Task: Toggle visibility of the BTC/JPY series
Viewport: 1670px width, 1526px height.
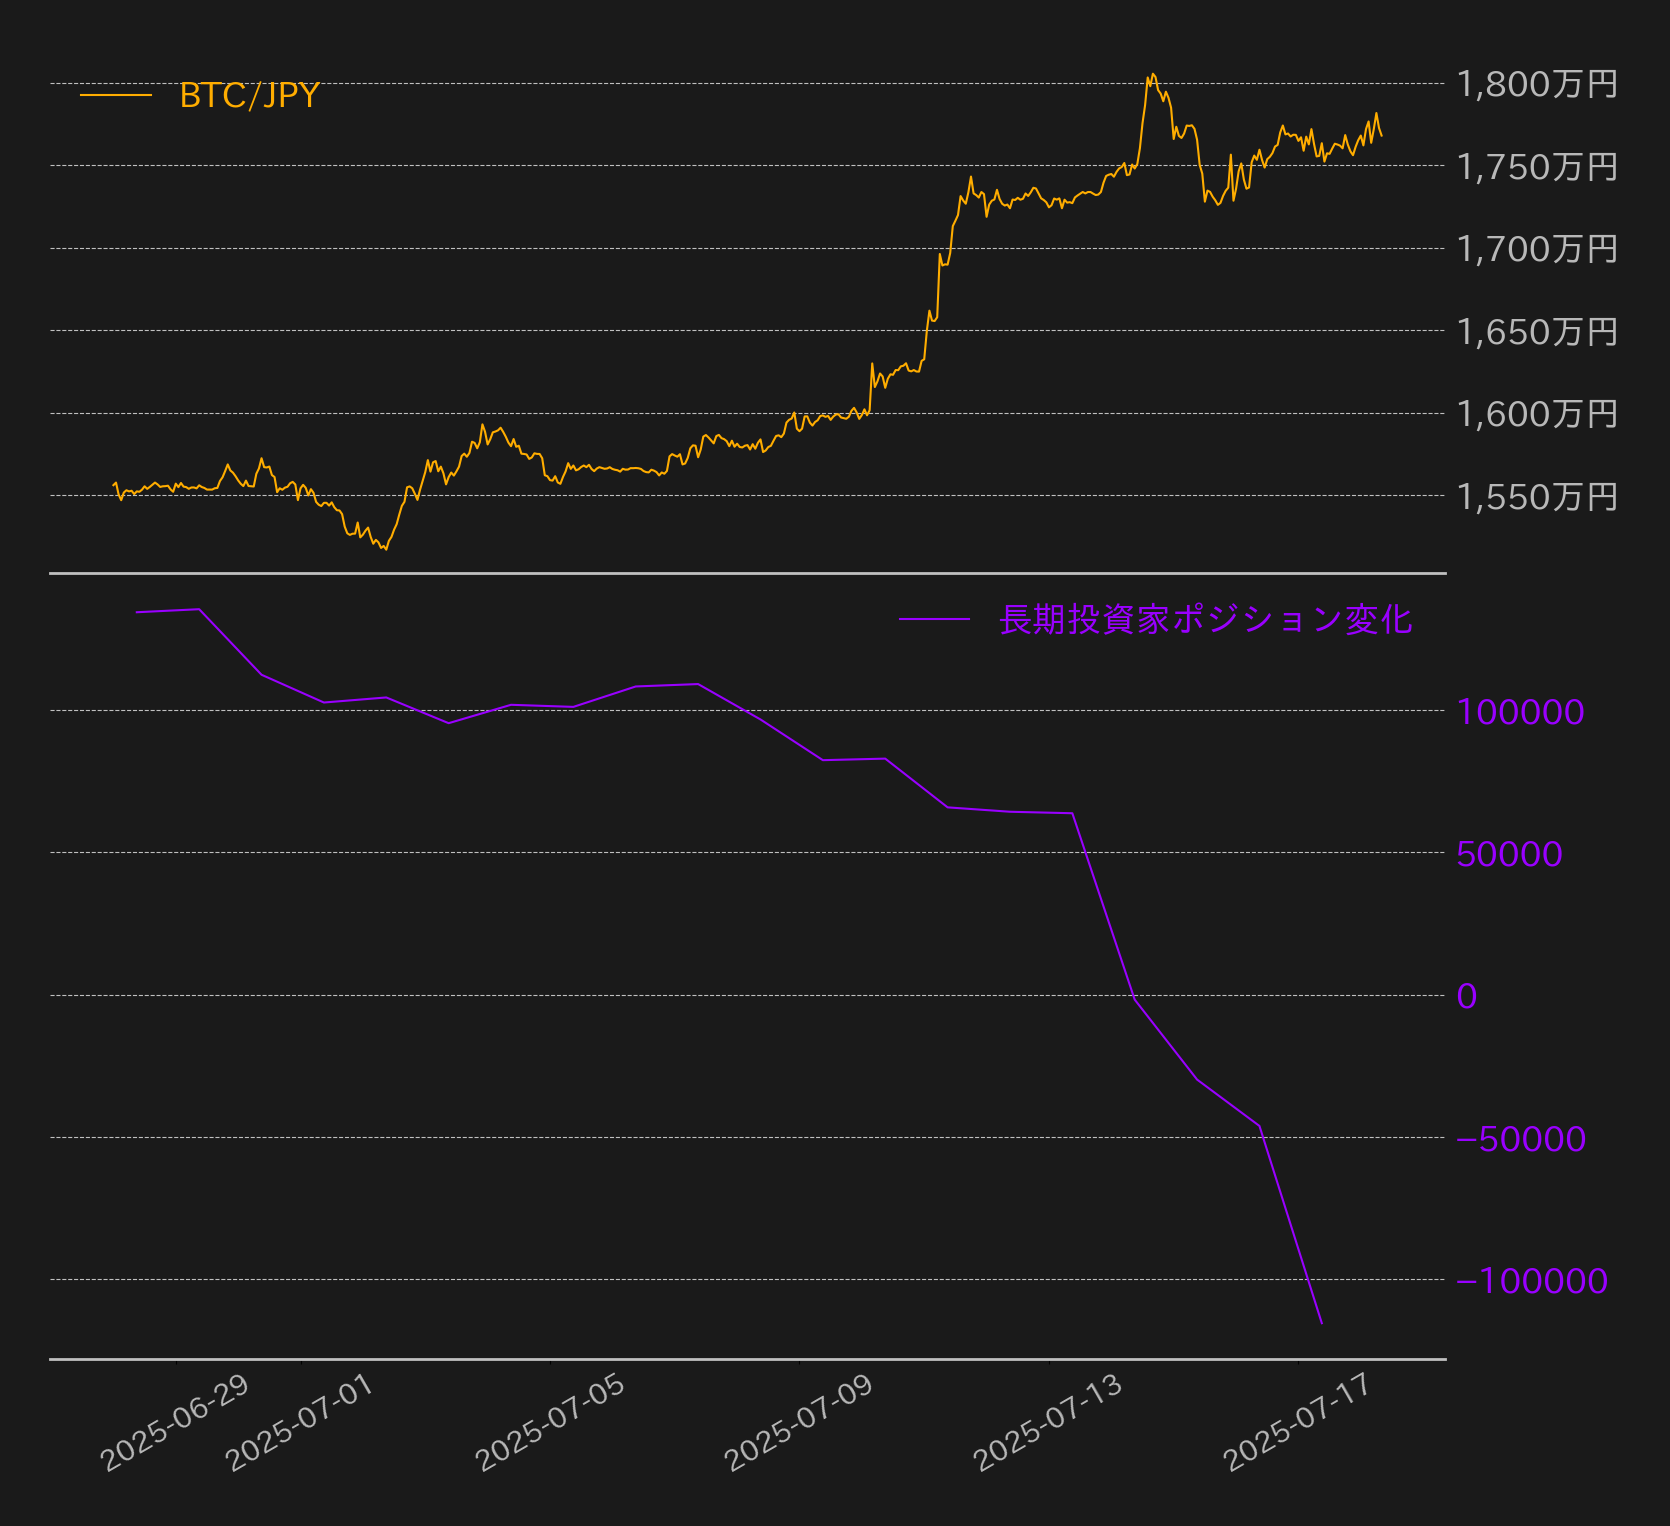Action: point(248,96)
